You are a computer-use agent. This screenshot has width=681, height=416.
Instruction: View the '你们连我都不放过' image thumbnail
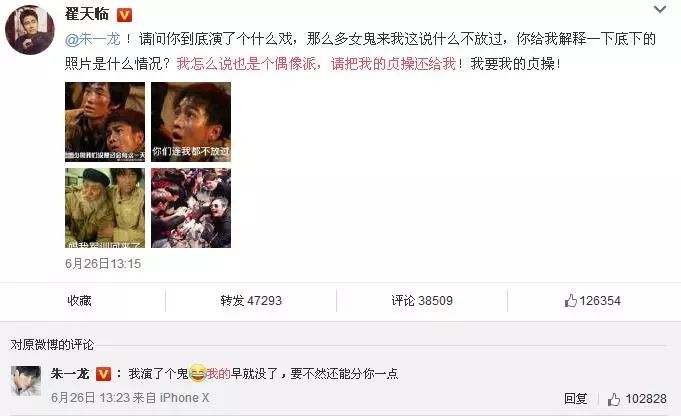click(191, 122)
